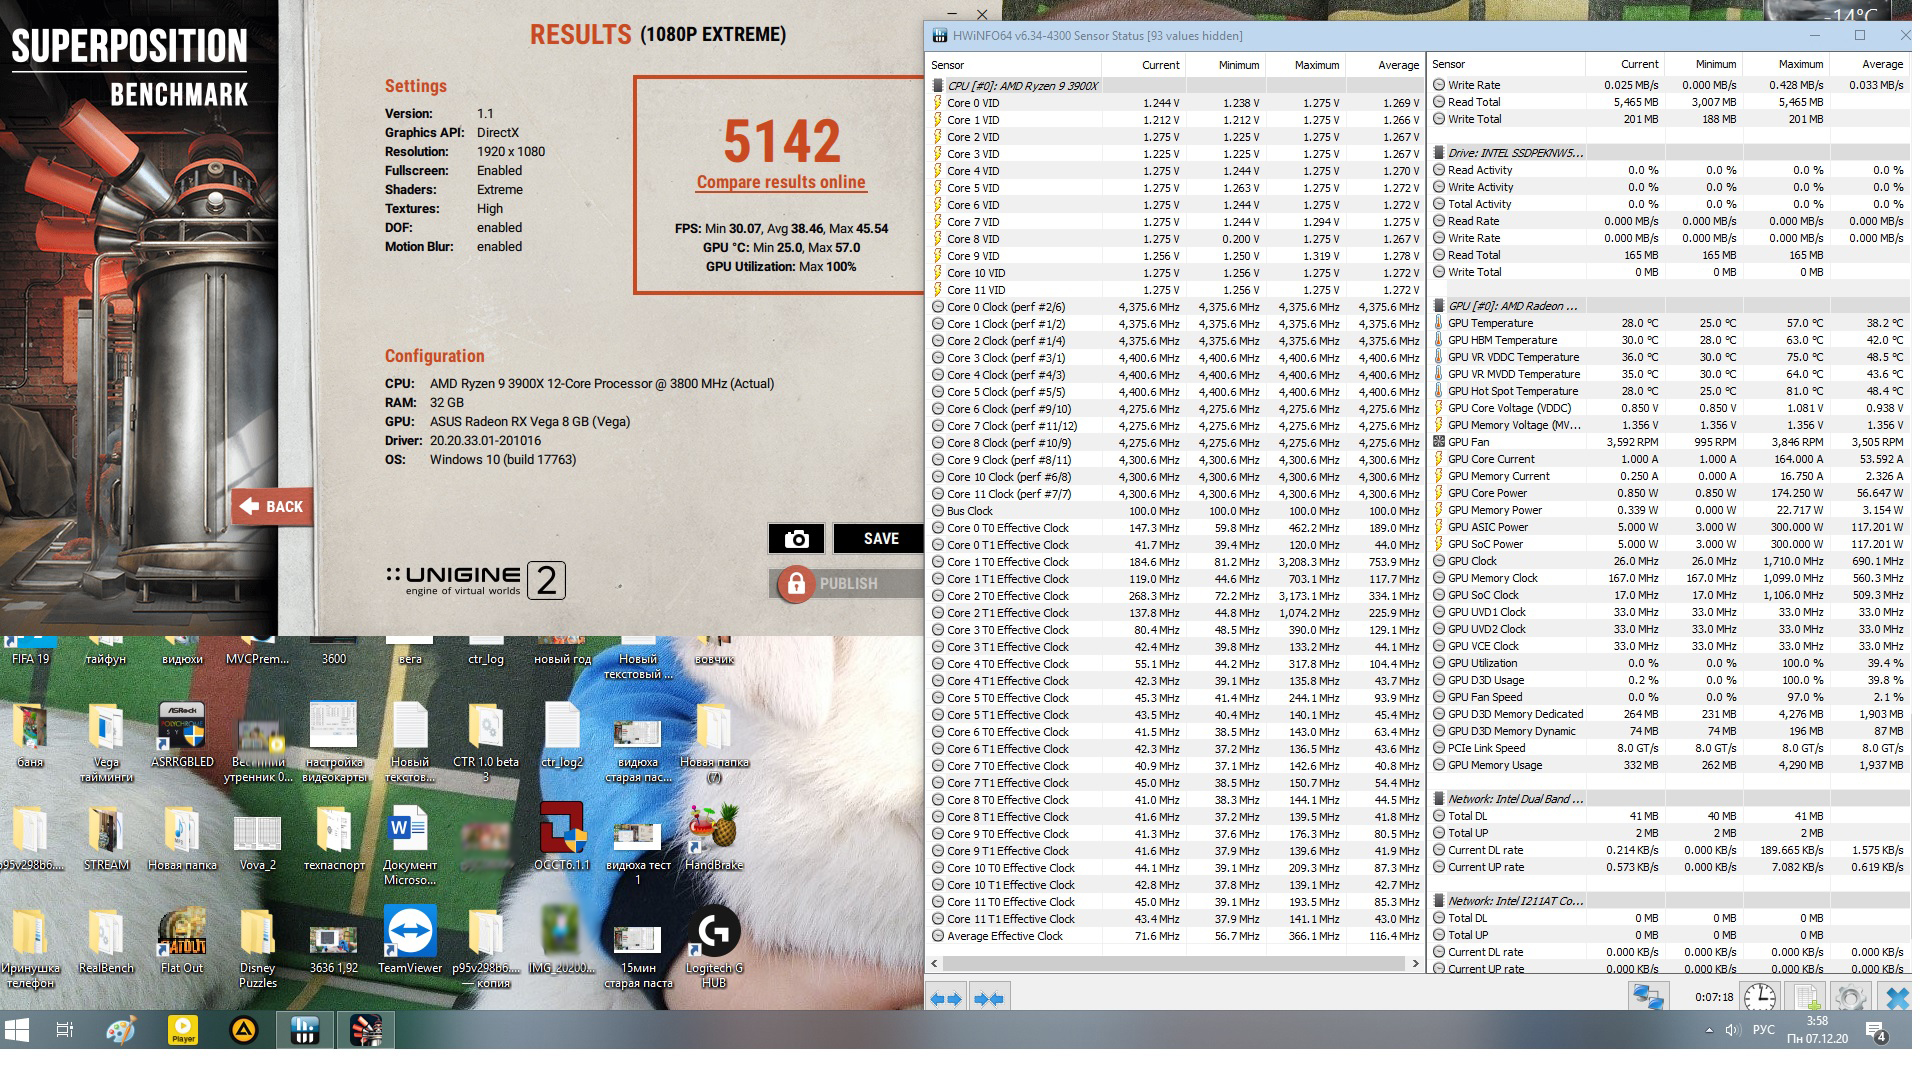
Task: Start logging with the sheet-plus icon
Action: click(x=1806, y=997)
